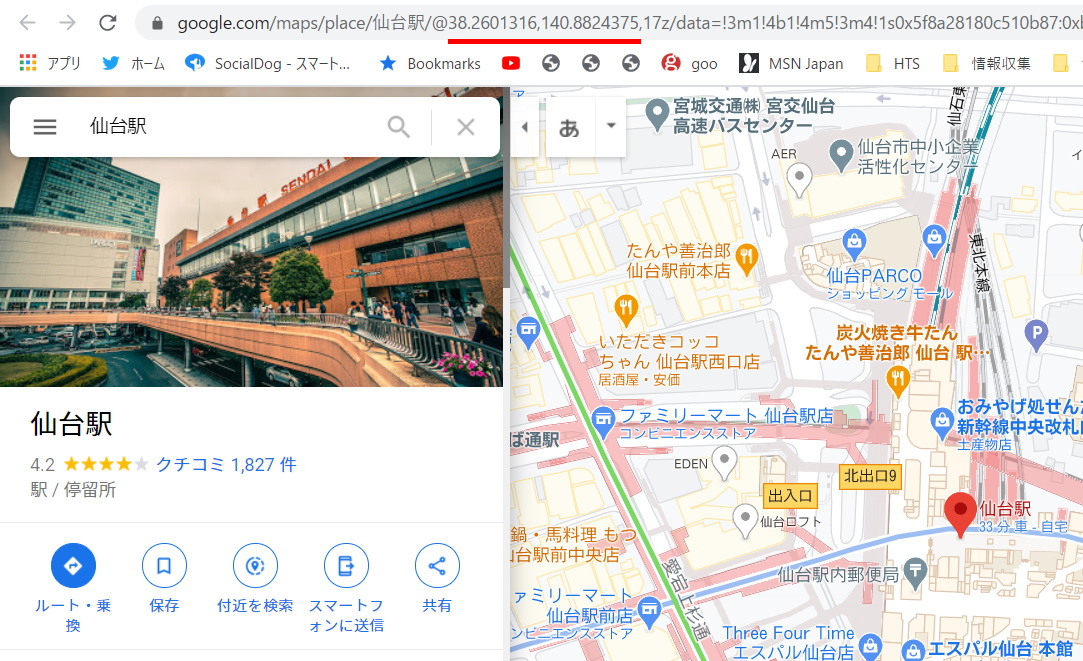Click the ルート・乗換 directions button
The width and height of the screenshot is (1083, 661).
click(73, 566)
